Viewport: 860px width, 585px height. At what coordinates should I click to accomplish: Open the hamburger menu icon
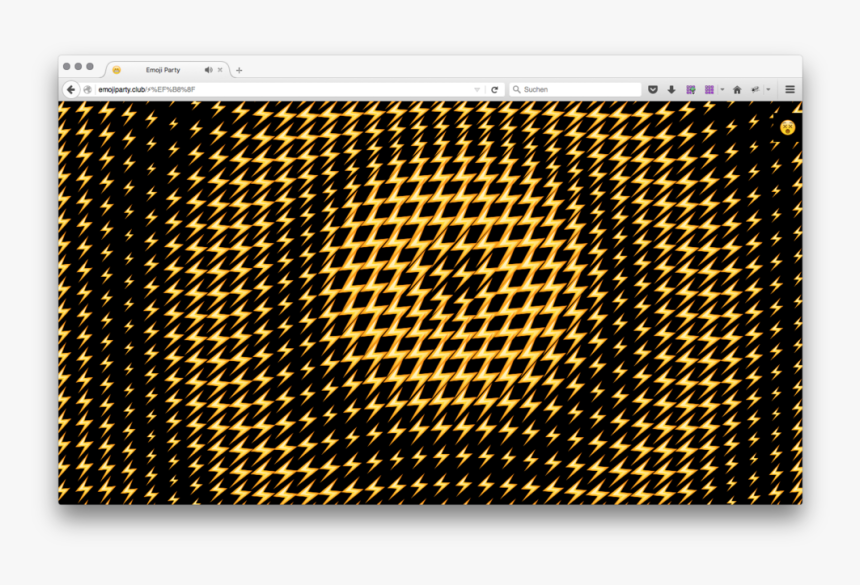790,90
